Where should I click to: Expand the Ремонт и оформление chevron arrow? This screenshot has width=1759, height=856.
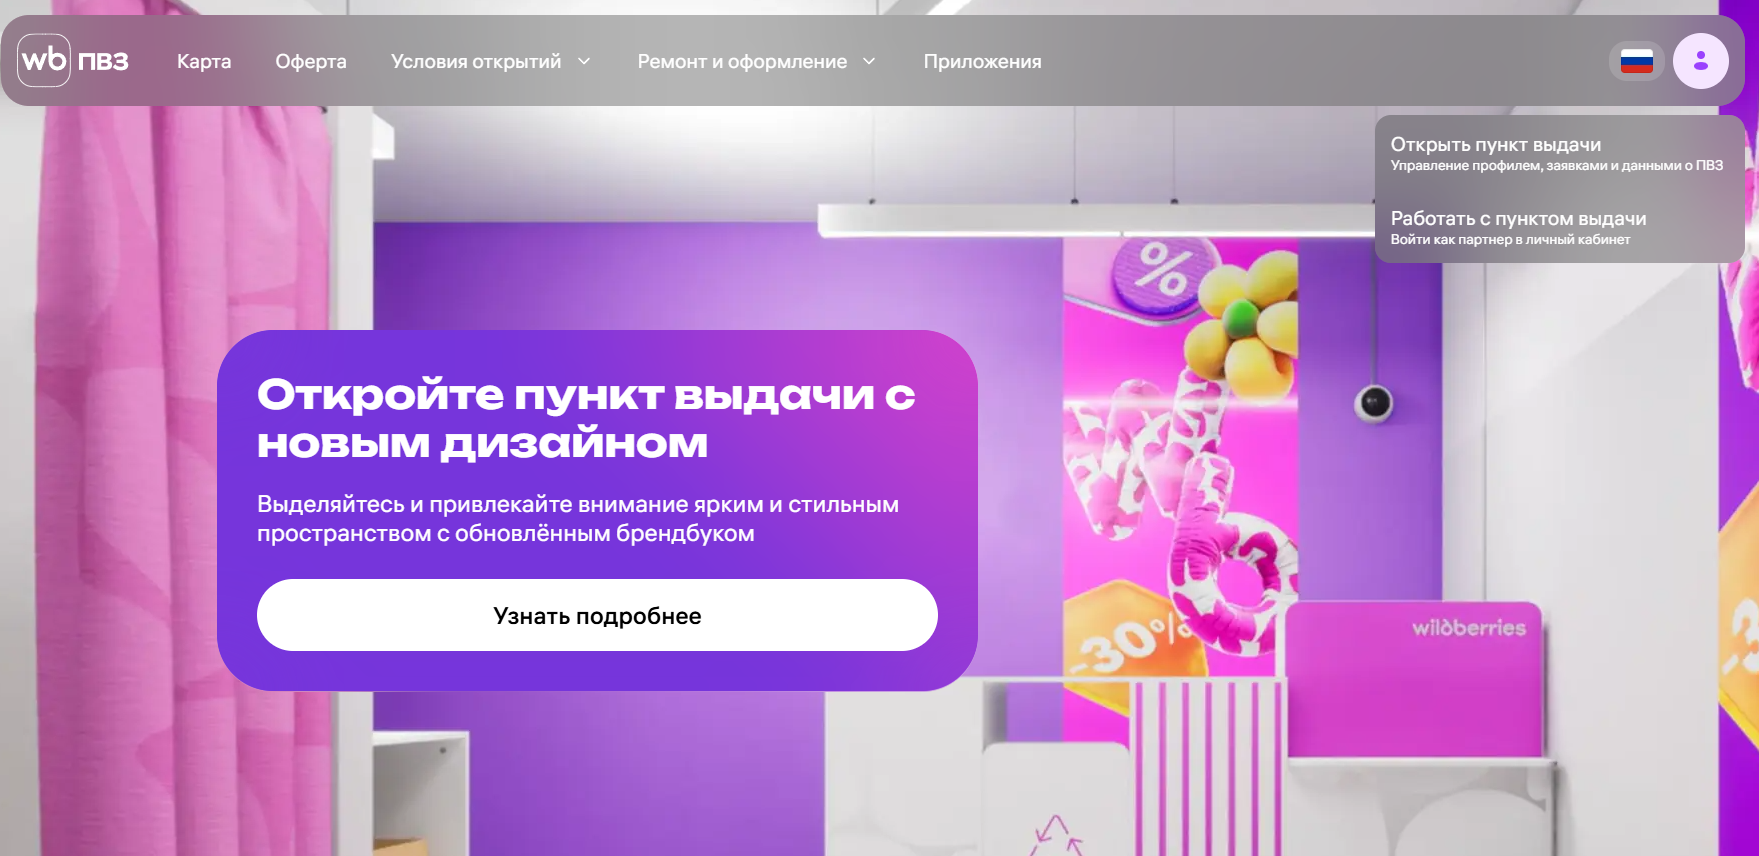point(869,61)
